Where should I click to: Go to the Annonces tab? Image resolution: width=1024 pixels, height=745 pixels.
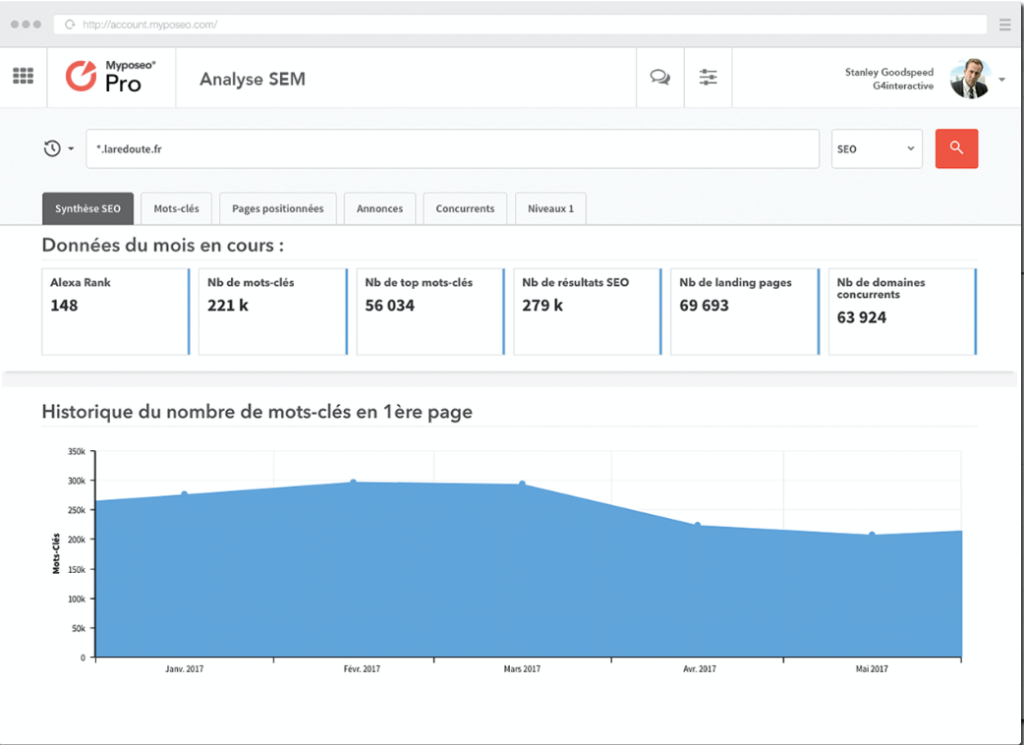point(379,208)
